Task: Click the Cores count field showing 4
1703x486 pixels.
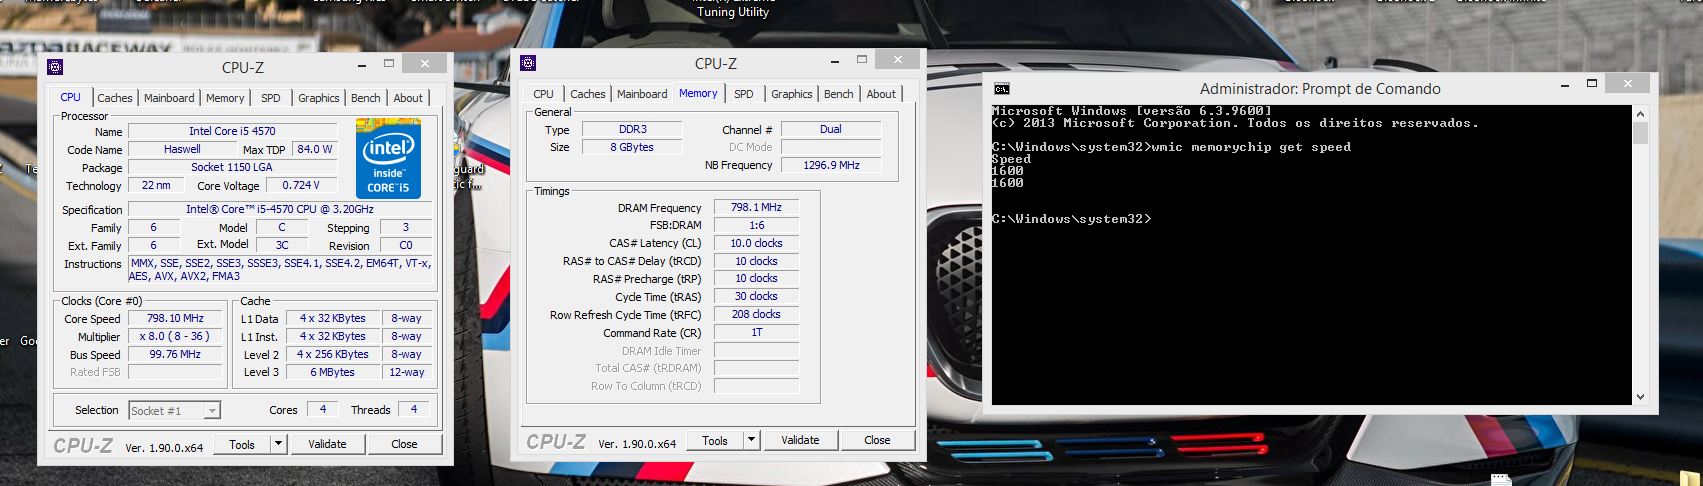Action: coord(322,409)
